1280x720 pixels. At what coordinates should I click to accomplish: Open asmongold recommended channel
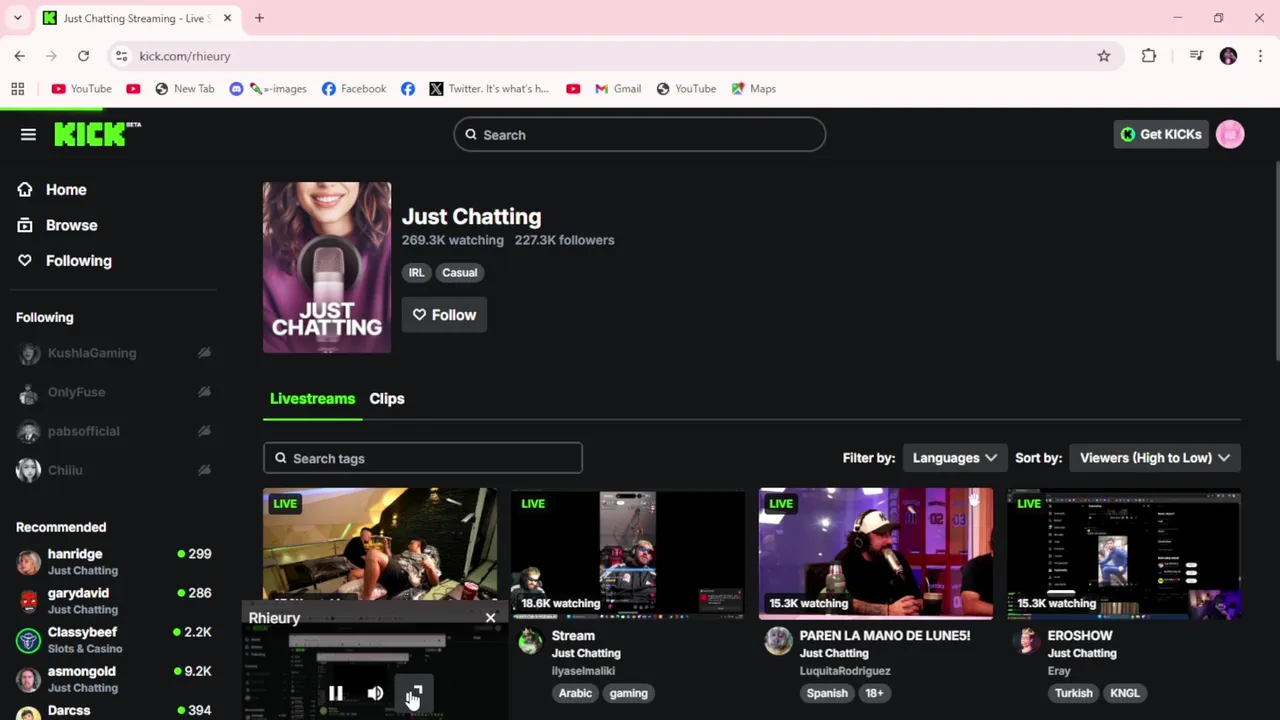[x=114, y=678]
